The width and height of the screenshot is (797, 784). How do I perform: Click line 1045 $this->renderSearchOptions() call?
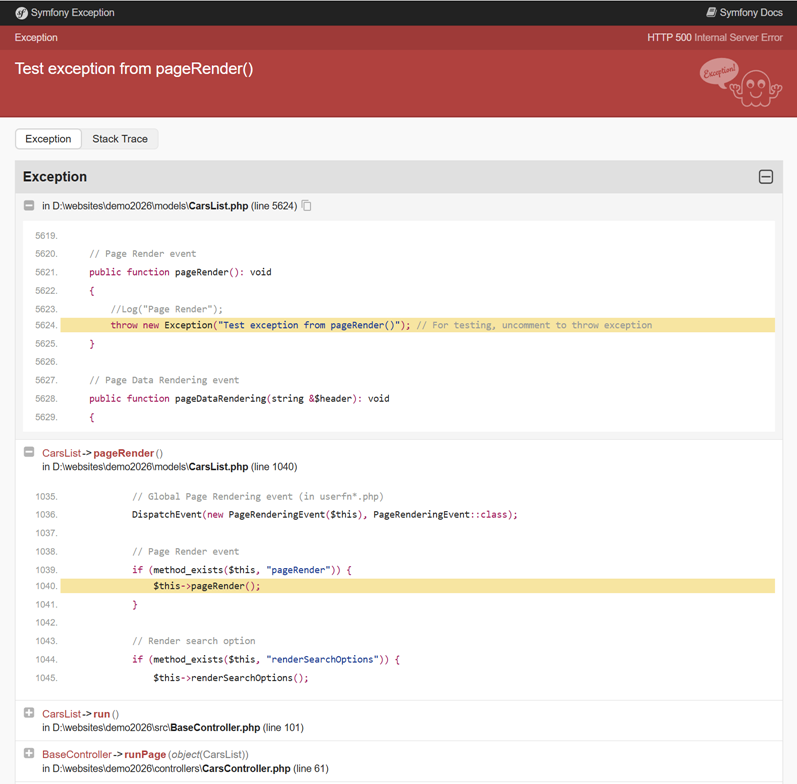(231, 678)
